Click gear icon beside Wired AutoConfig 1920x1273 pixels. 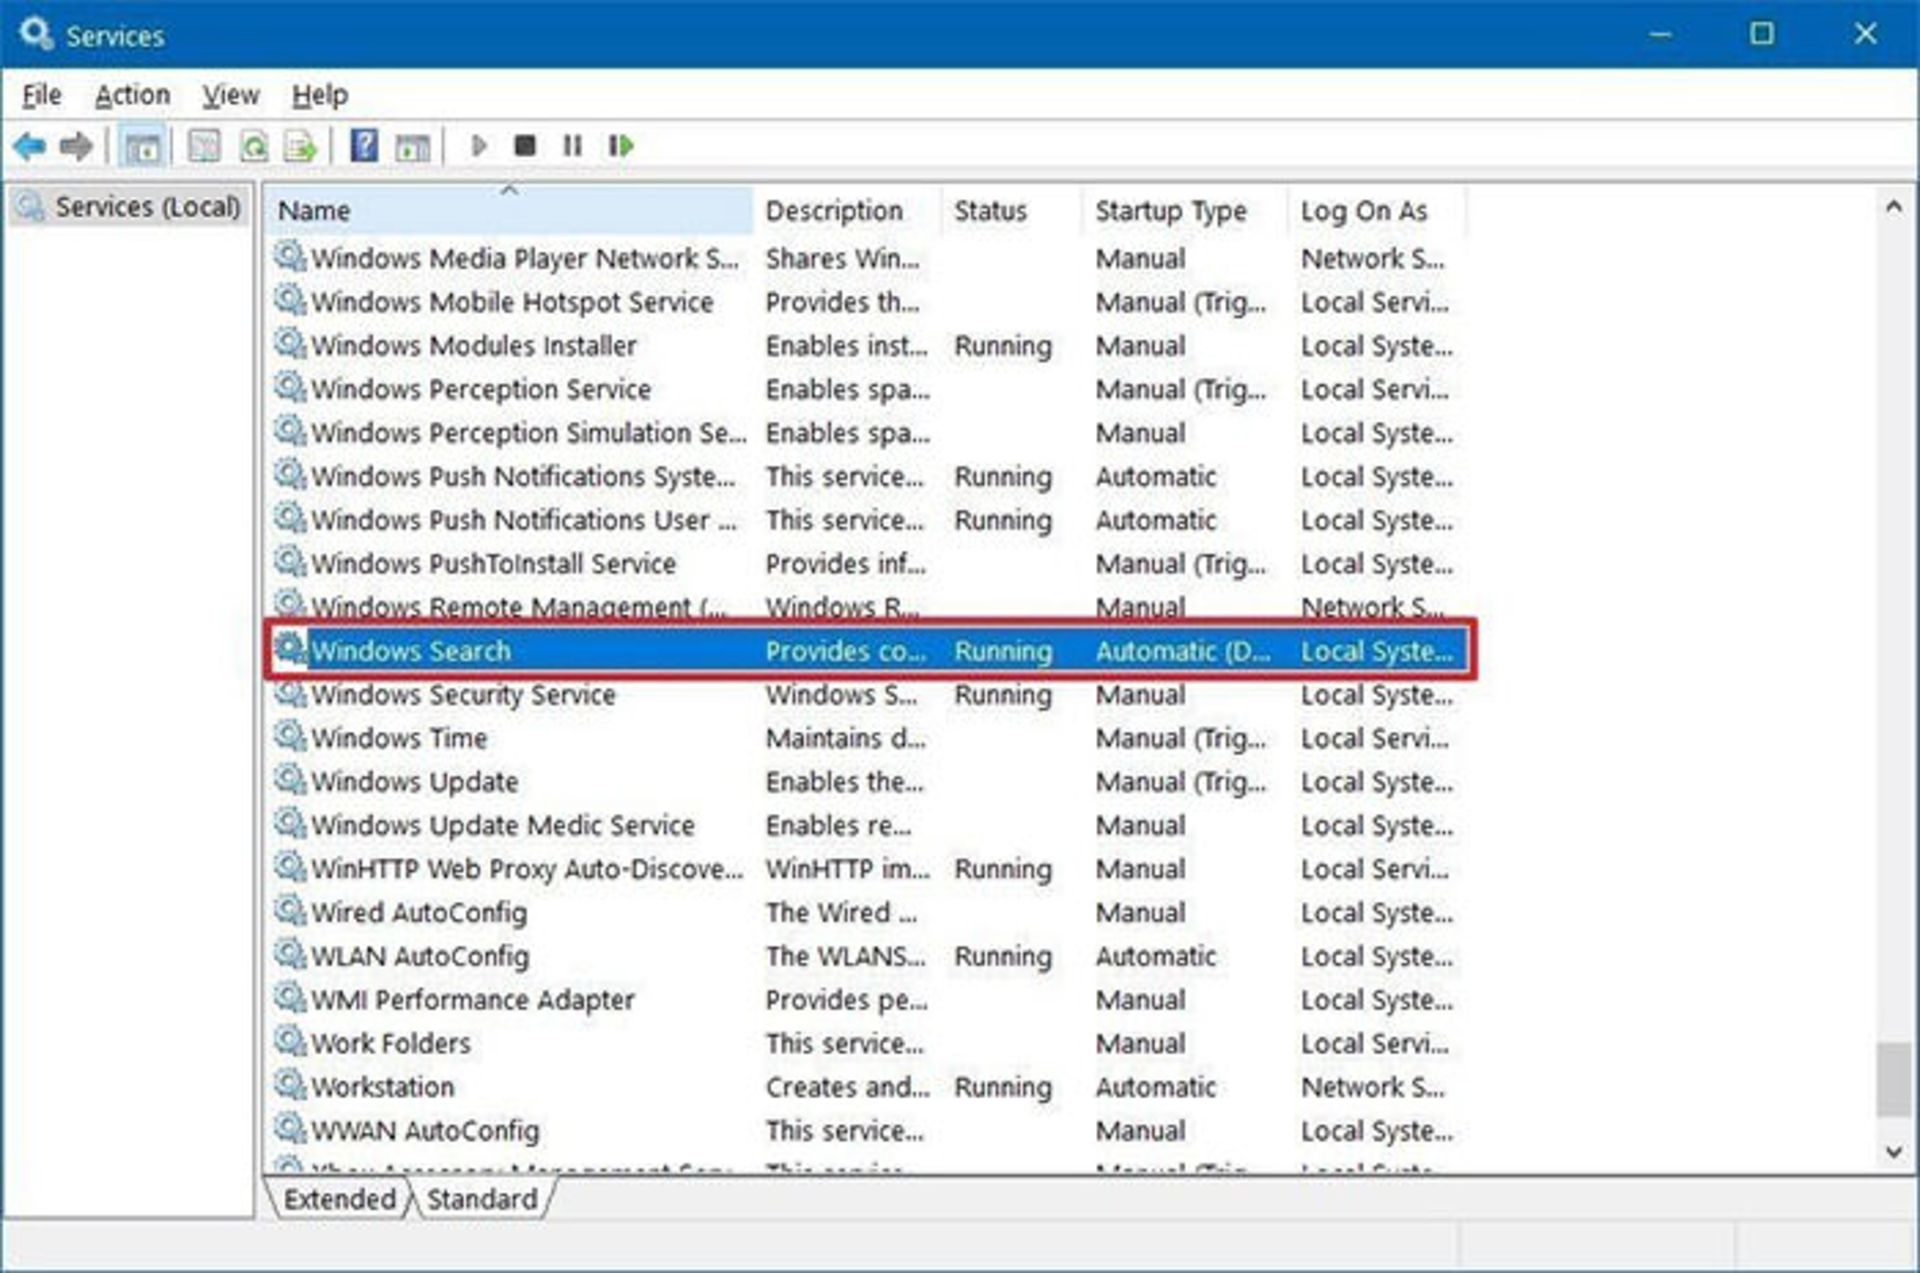point(290,911)
